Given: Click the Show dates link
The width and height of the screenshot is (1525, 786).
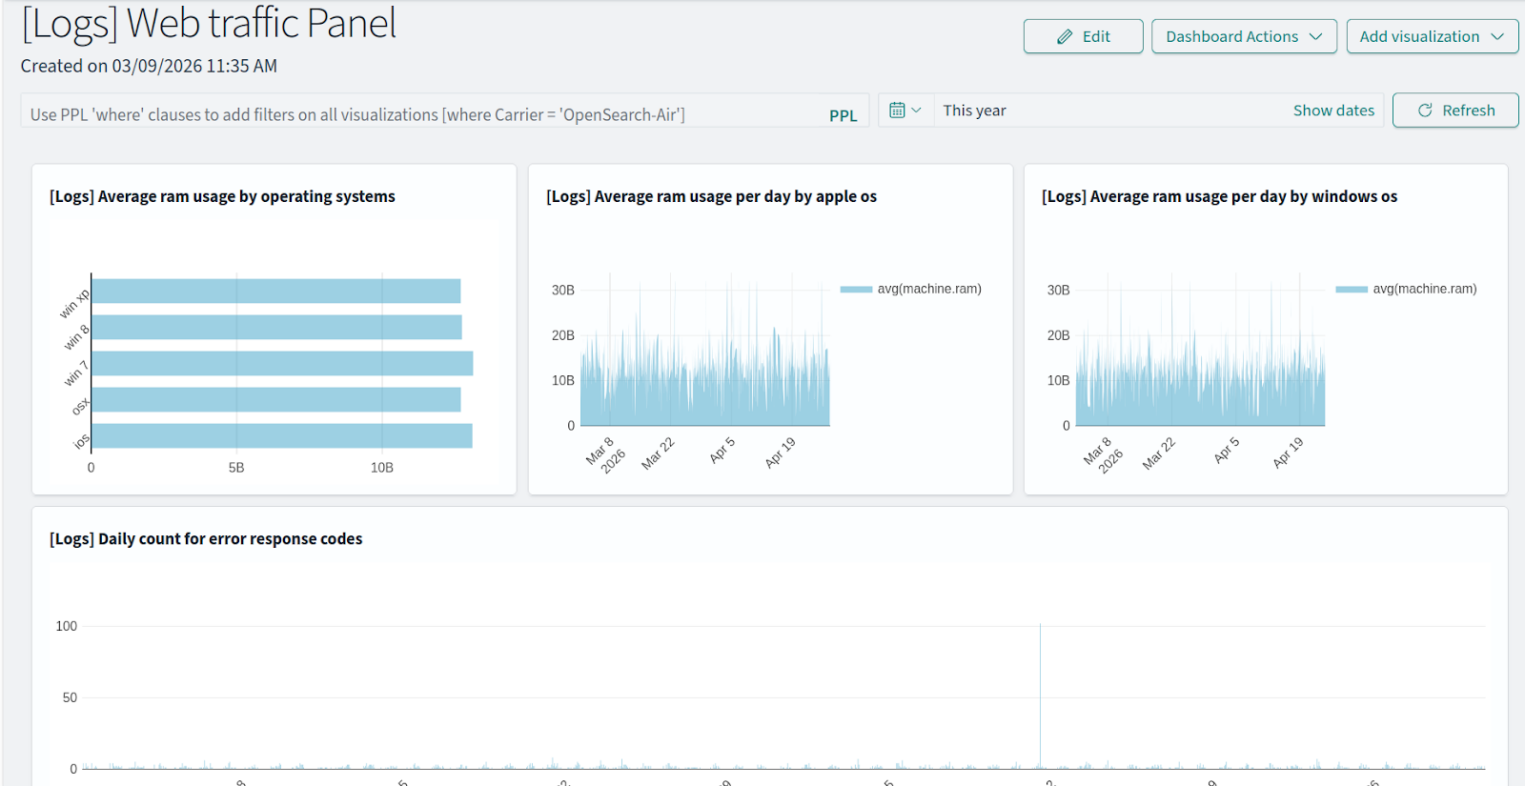Looking at the screenshot, I should coord(1333,110).
